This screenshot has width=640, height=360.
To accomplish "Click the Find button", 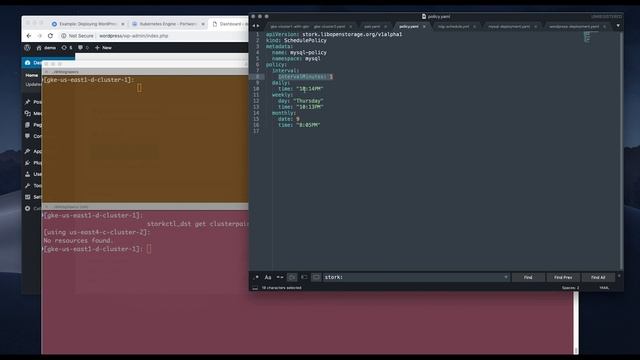I will click(528, 277).
